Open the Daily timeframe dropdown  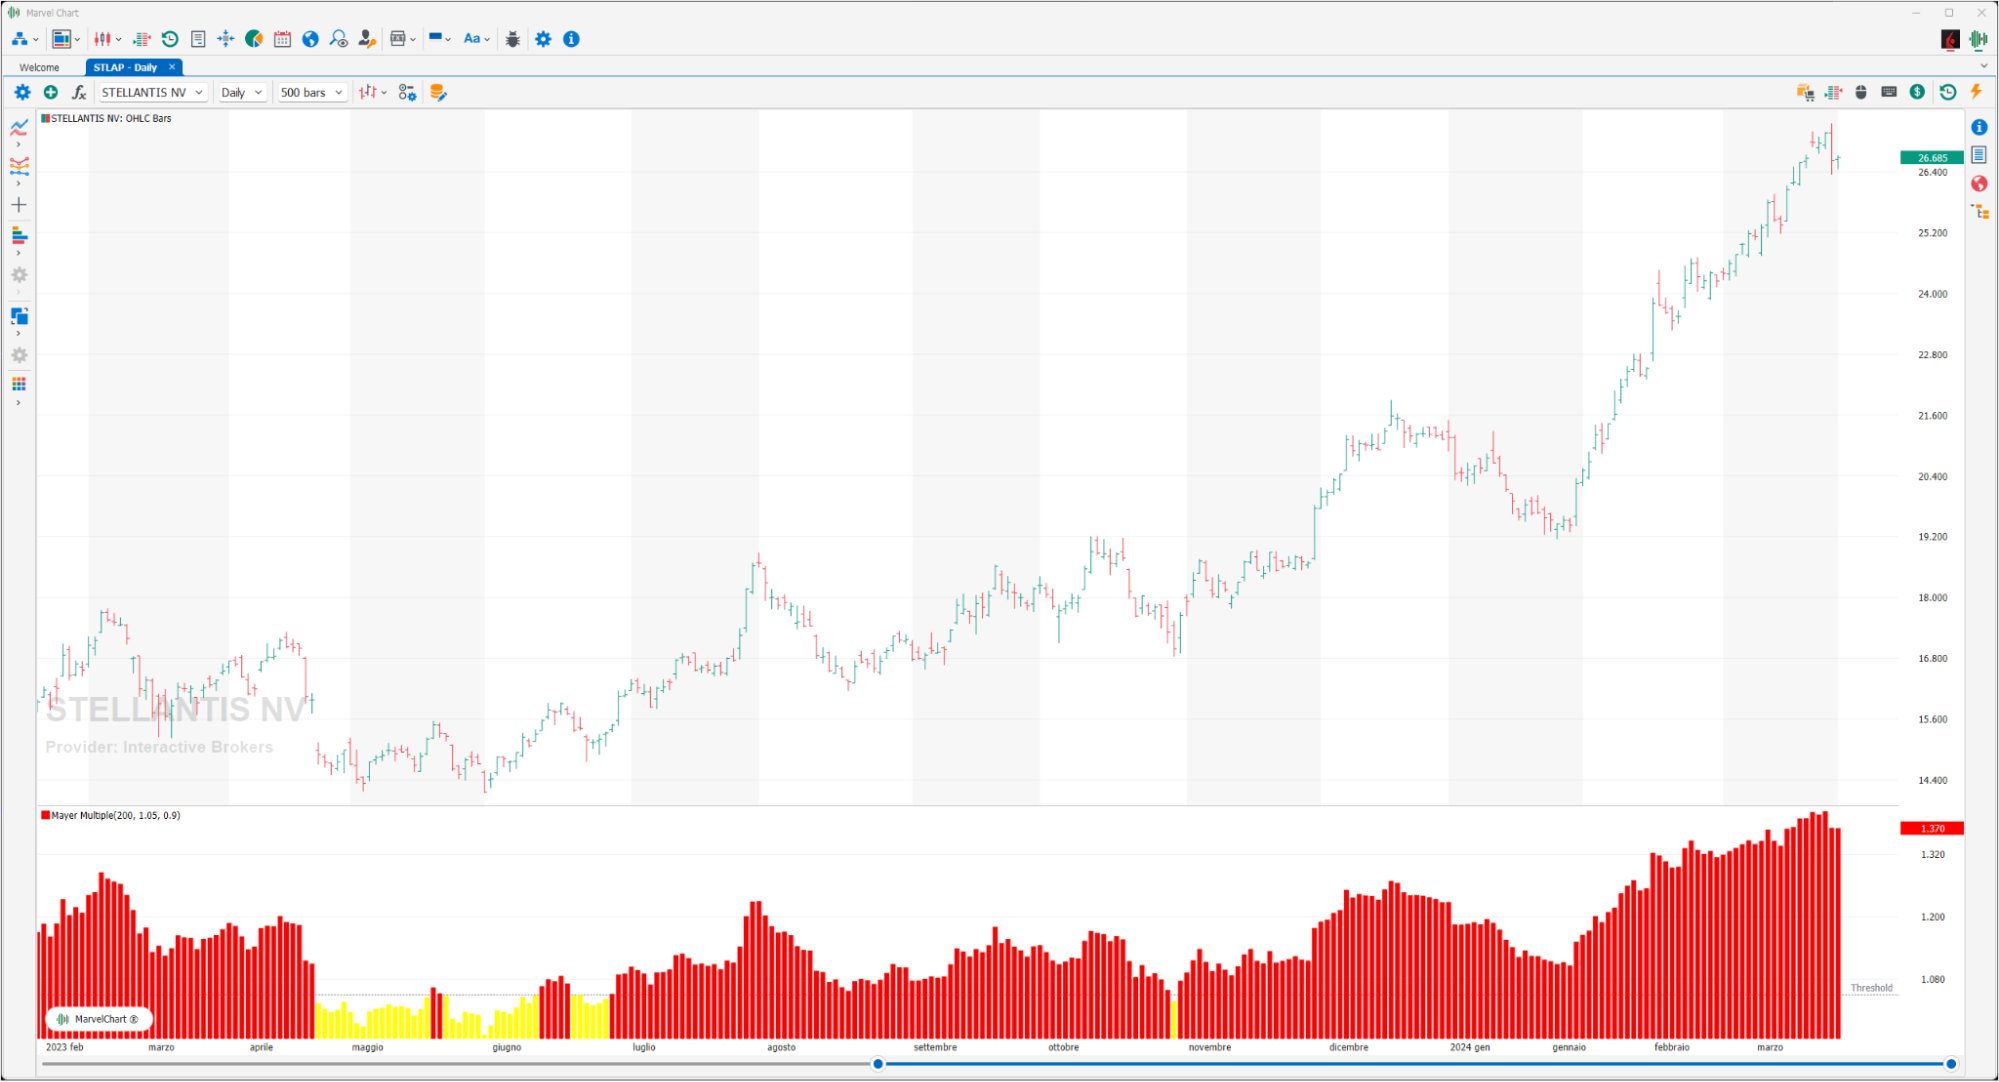[x=242, y=92]
